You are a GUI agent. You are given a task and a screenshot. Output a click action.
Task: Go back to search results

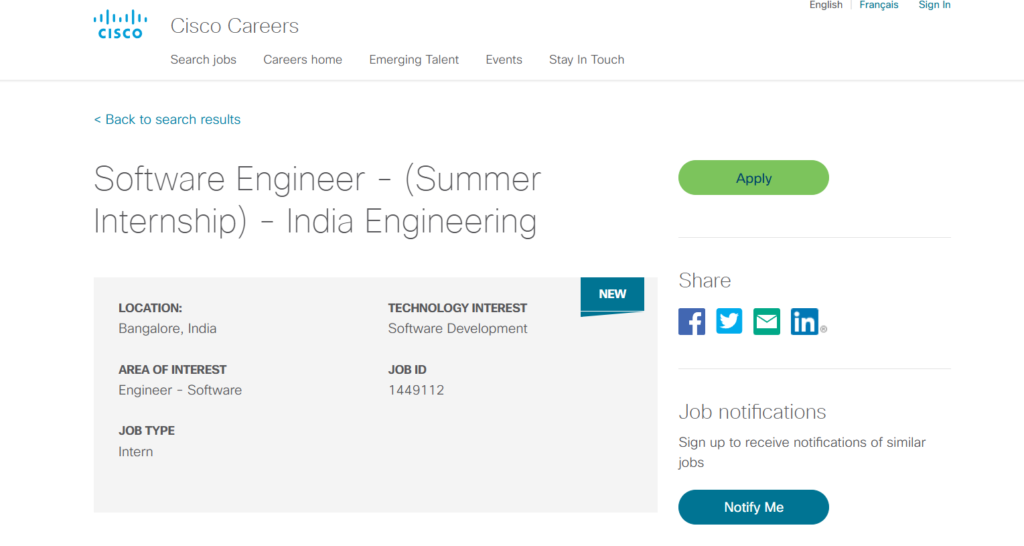pyautogui.click(x=167, y=120)
